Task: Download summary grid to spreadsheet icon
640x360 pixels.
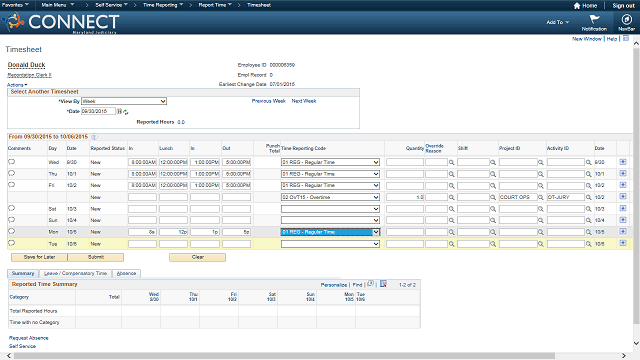Action: (383, 284)
